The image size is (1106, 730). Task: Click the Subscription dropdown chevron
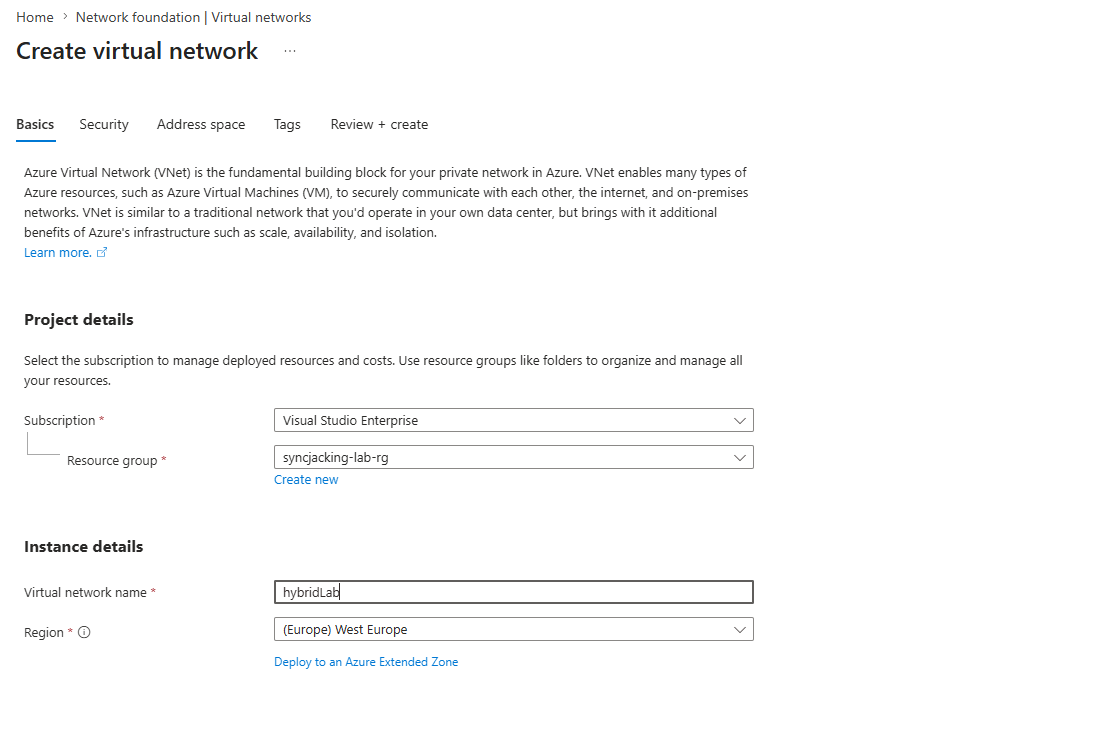739,420
